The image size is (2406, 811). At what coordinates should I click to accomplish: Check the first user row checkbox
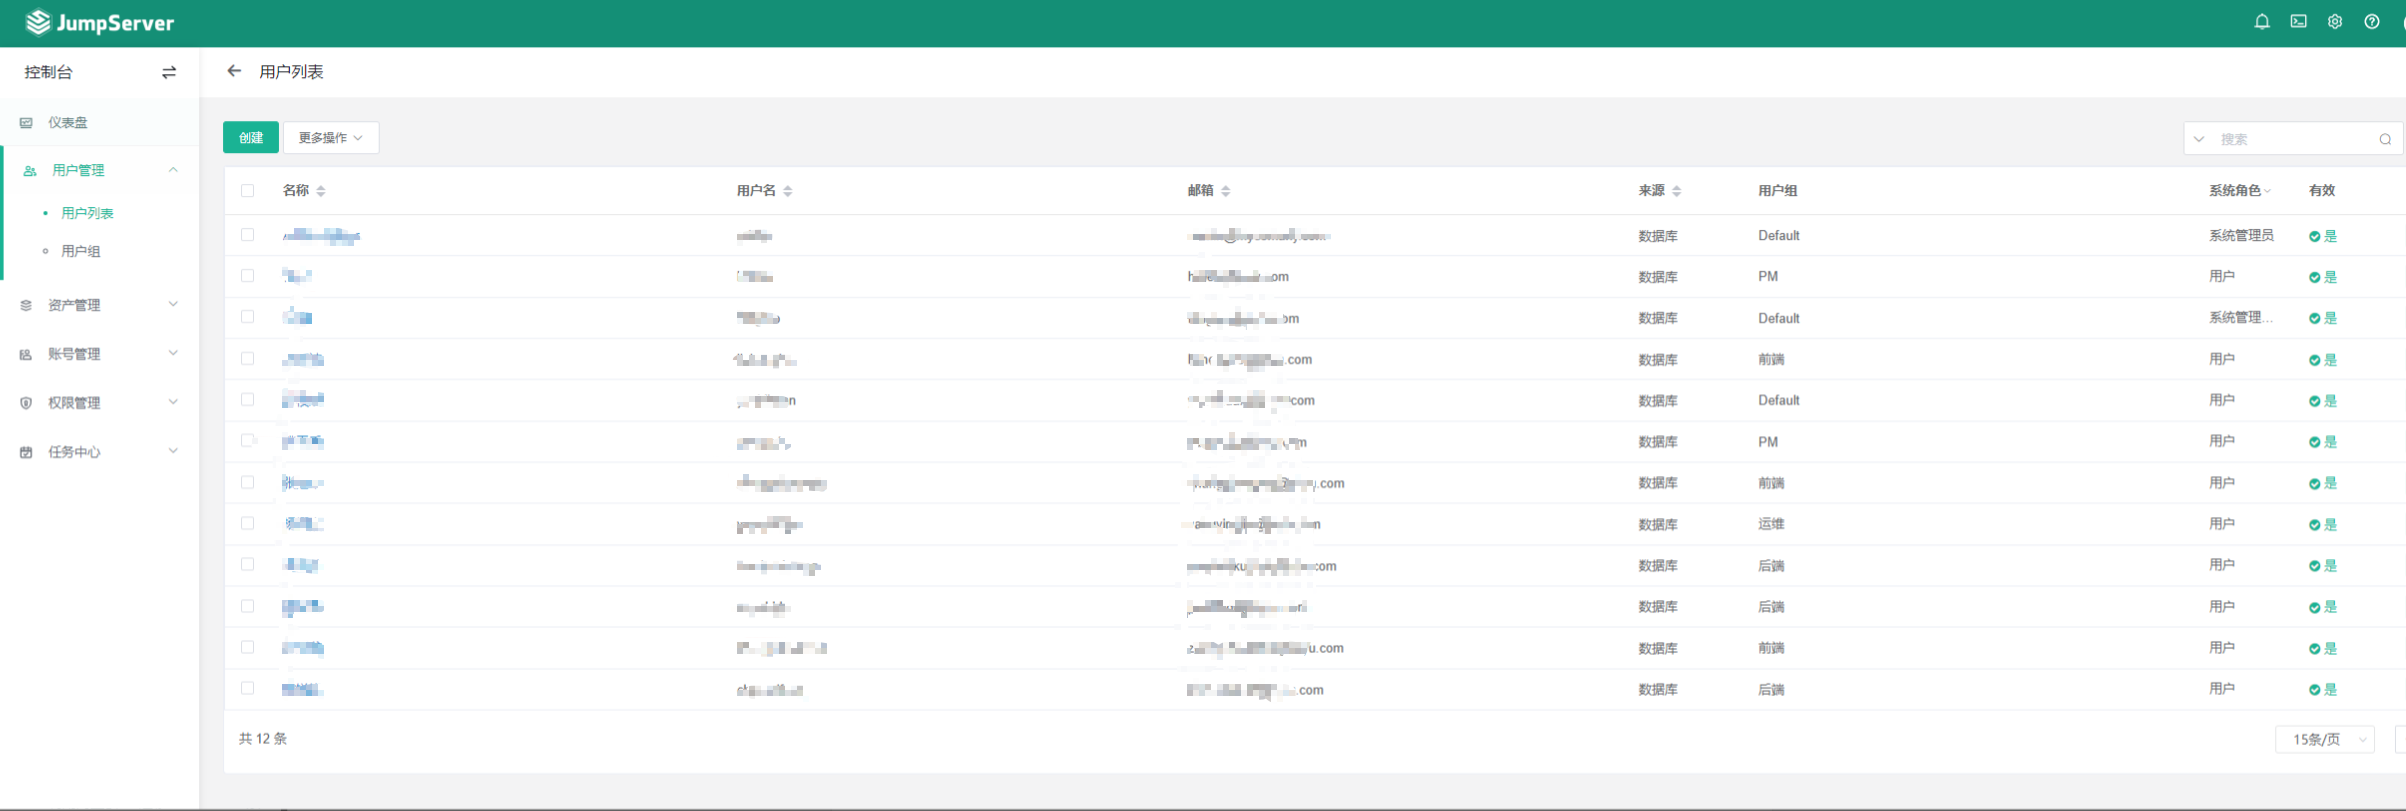pyautogui.click(x=248, y=235)
